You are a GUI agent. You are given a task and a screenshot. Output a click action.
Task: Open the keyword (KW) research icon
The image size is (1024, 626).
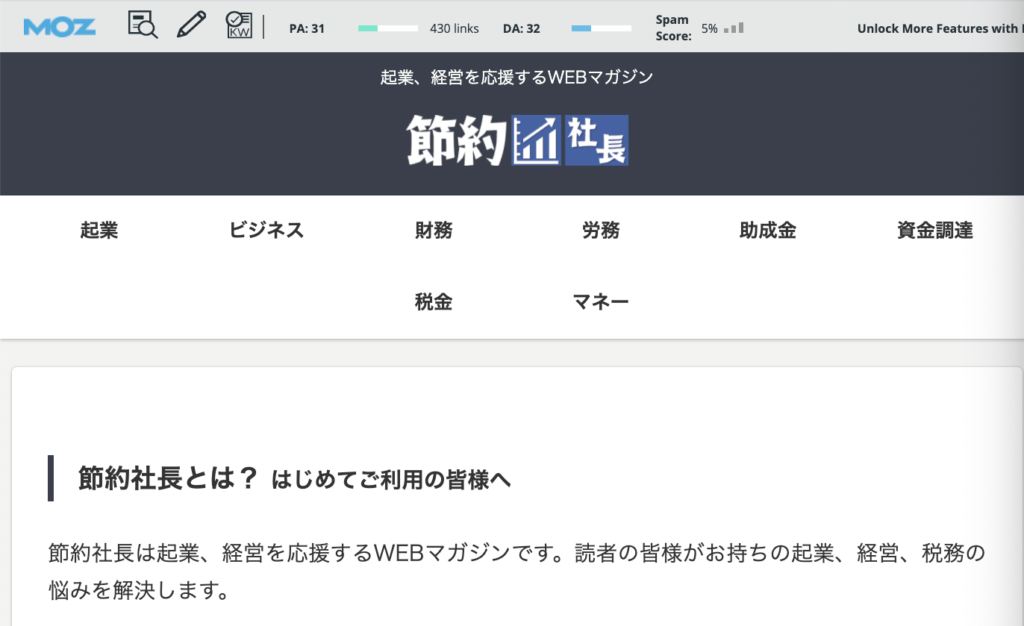(x=238, y=26)
